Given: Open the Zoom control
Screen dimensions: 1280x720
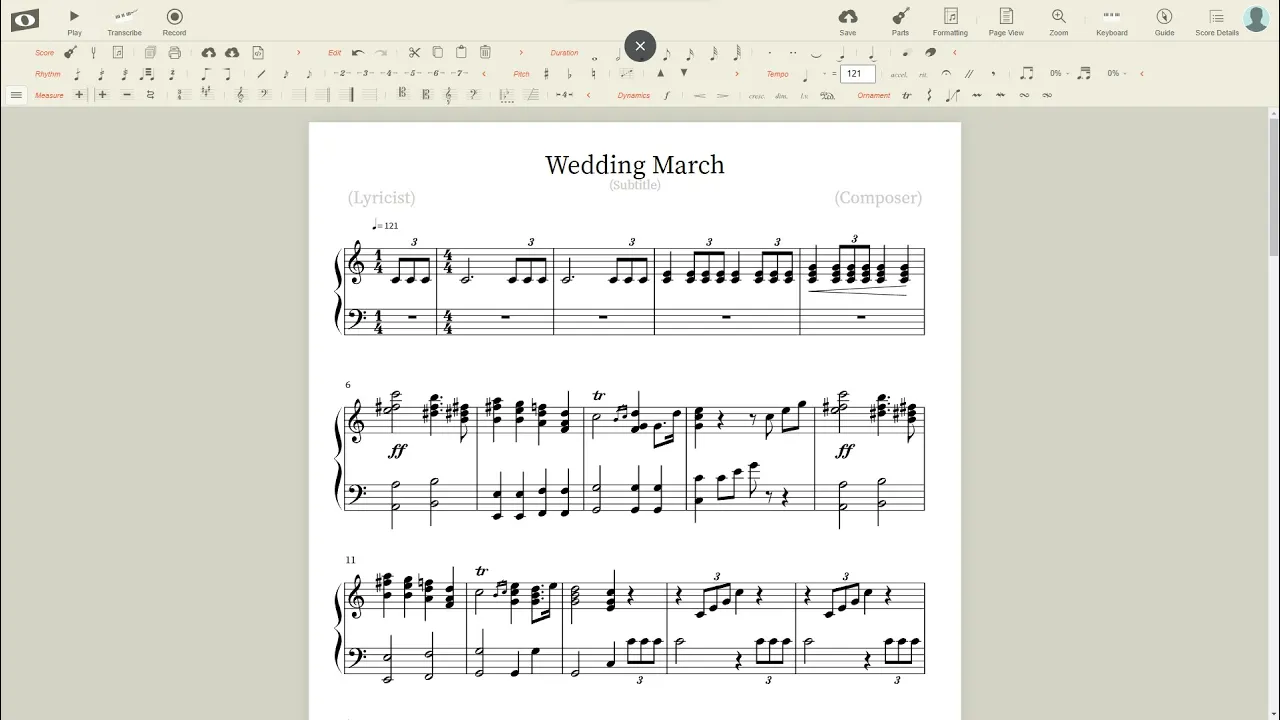Looking at the screenshot, I should (x=1058, y=20).
